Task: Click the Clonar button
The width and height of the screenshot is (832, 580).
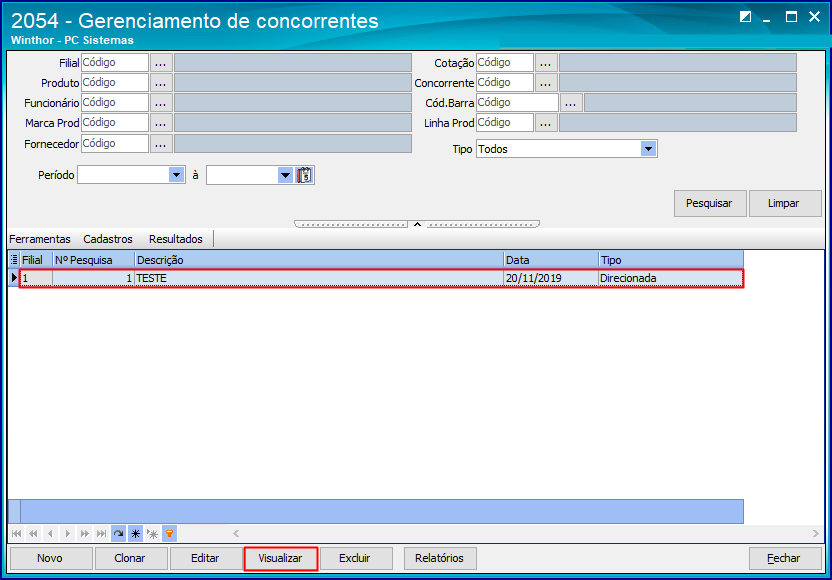Action: pyautogui.click(x=130, y=558)
